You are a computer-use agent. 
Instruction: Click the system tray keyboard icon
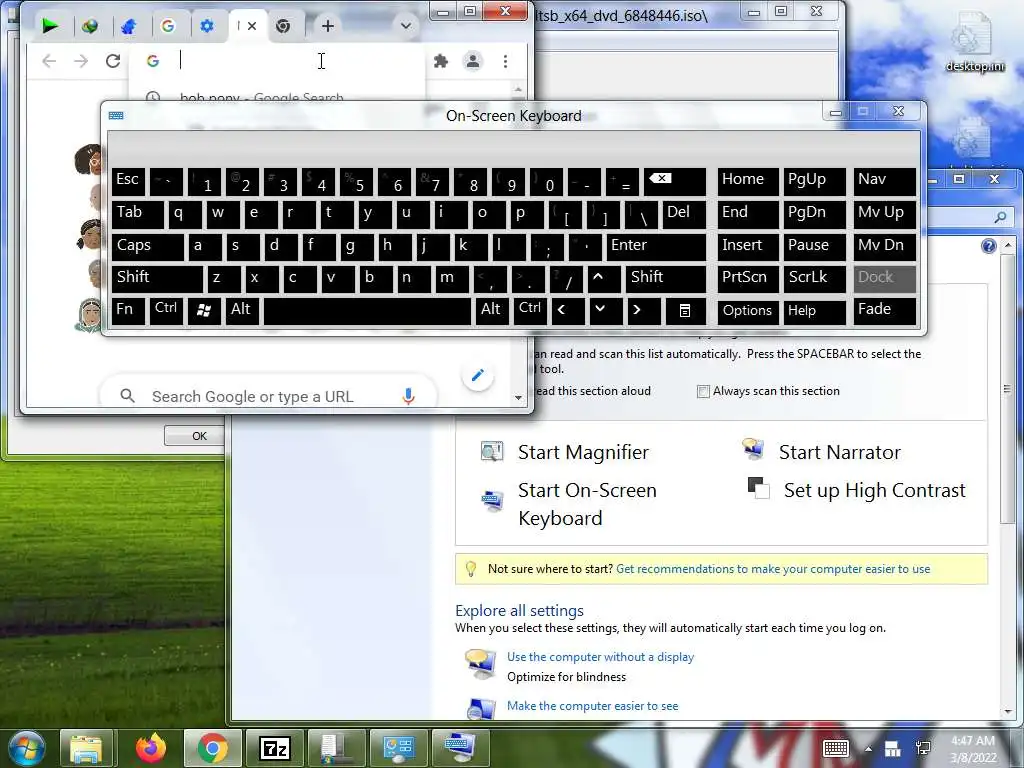835,748
